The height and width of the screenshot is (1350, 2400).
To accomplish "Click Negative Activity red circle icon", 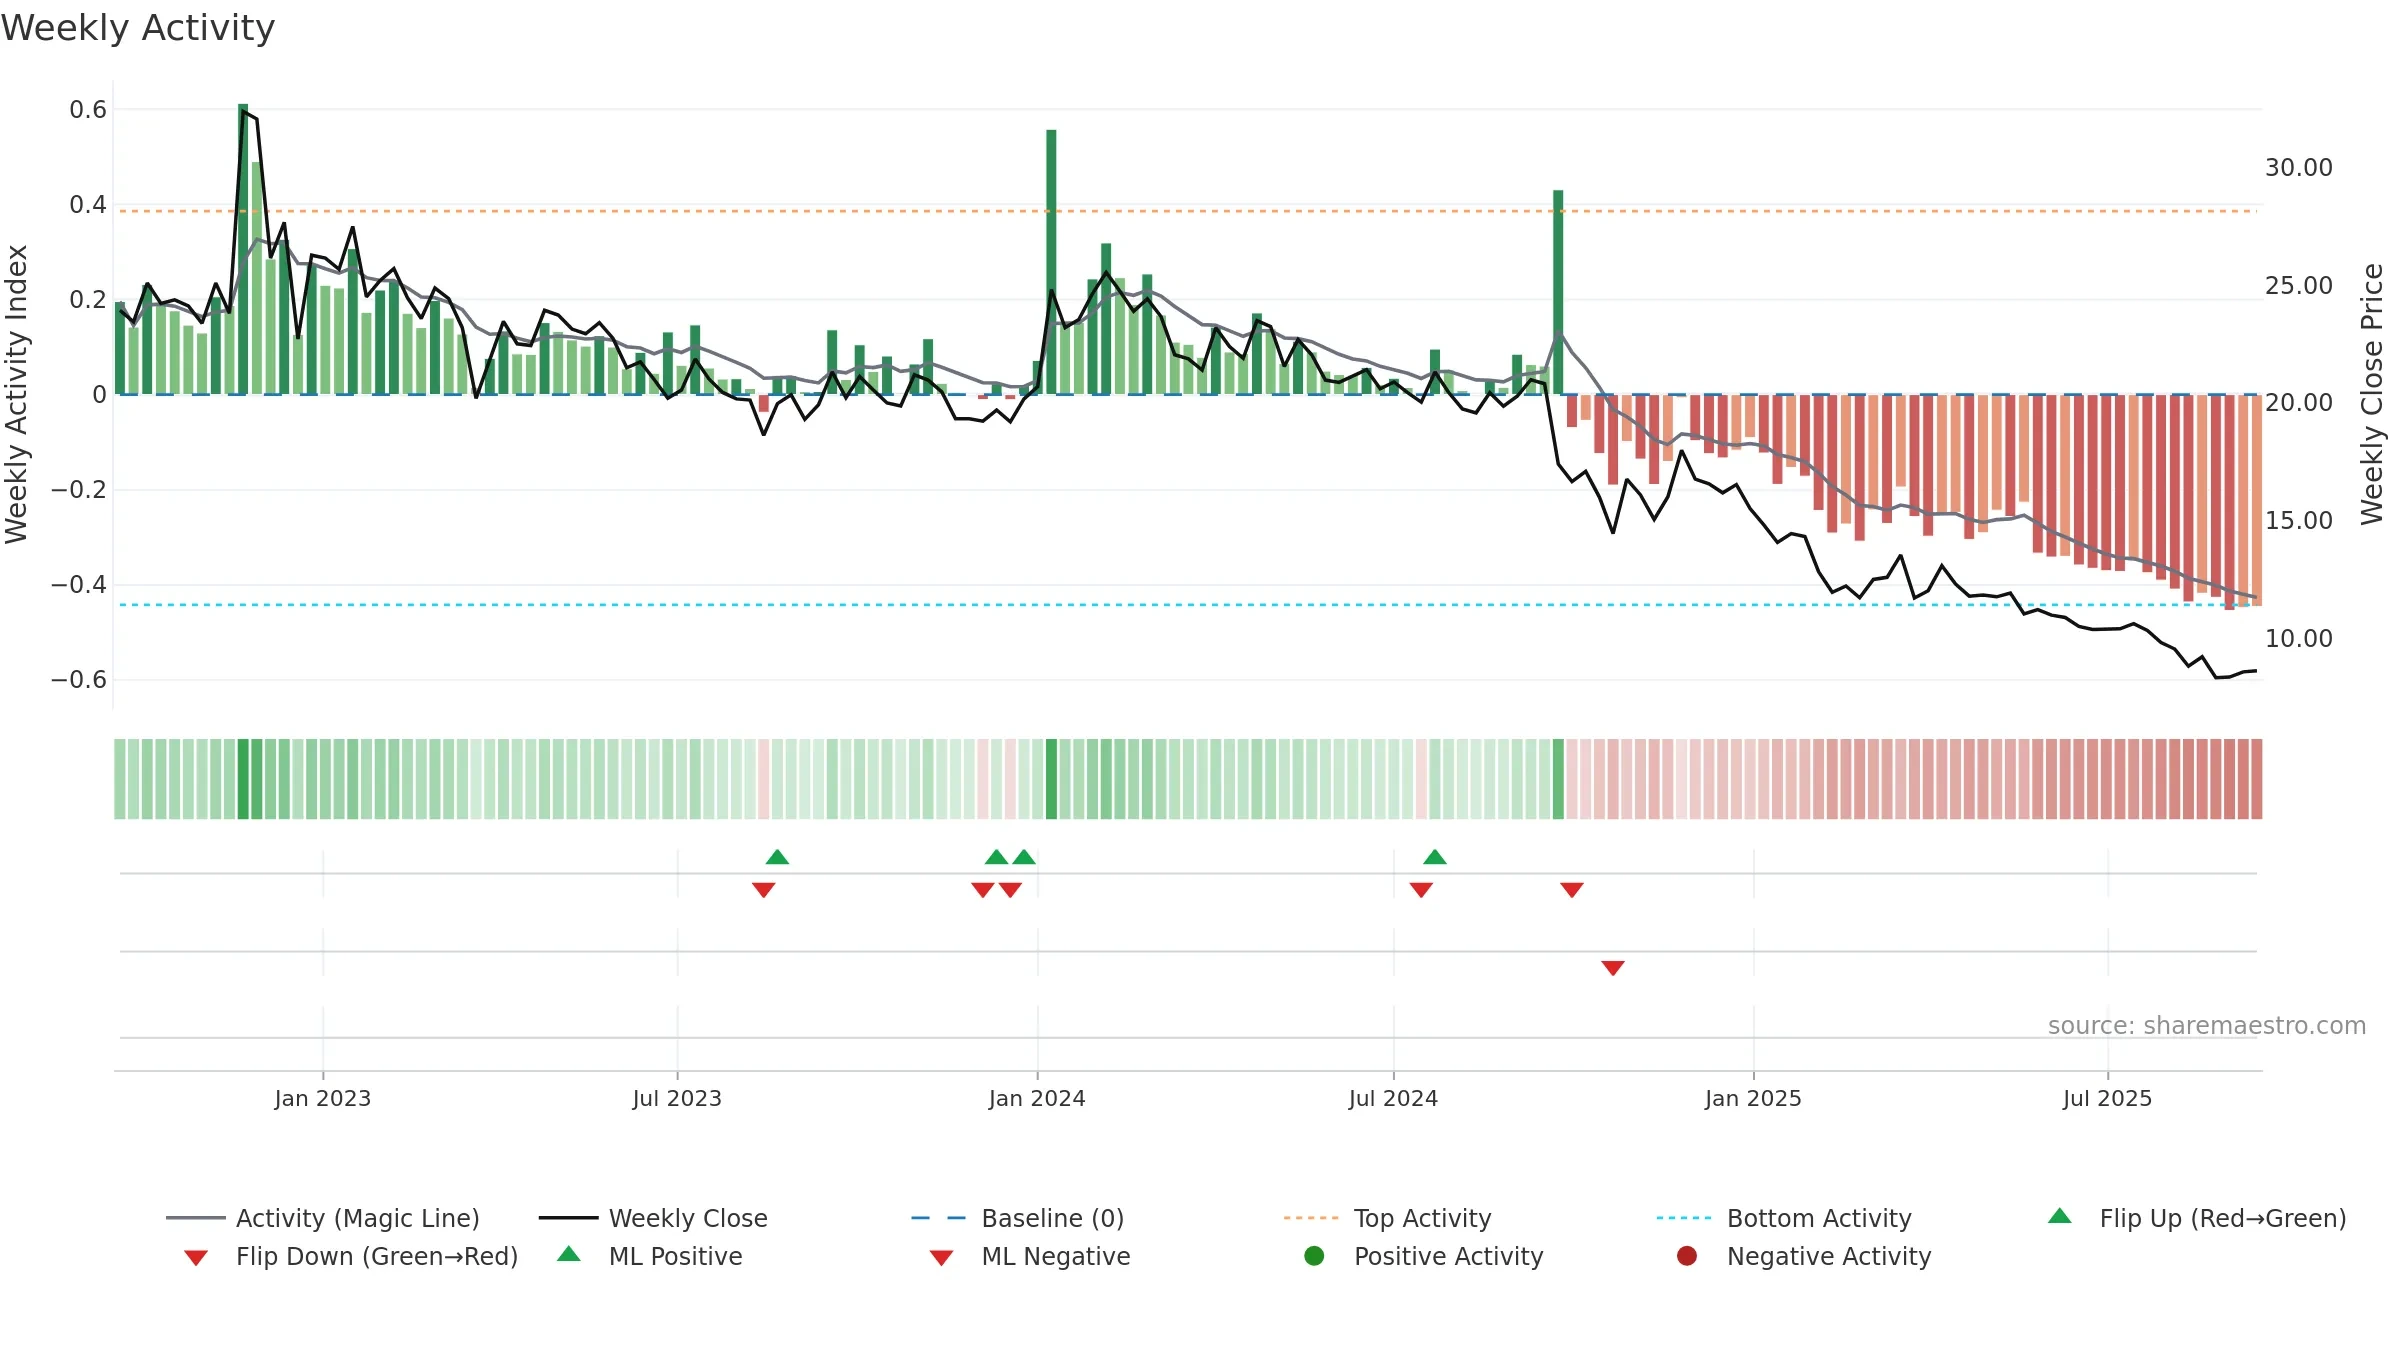I will pyautogui.click(x=1686, y=1255).
